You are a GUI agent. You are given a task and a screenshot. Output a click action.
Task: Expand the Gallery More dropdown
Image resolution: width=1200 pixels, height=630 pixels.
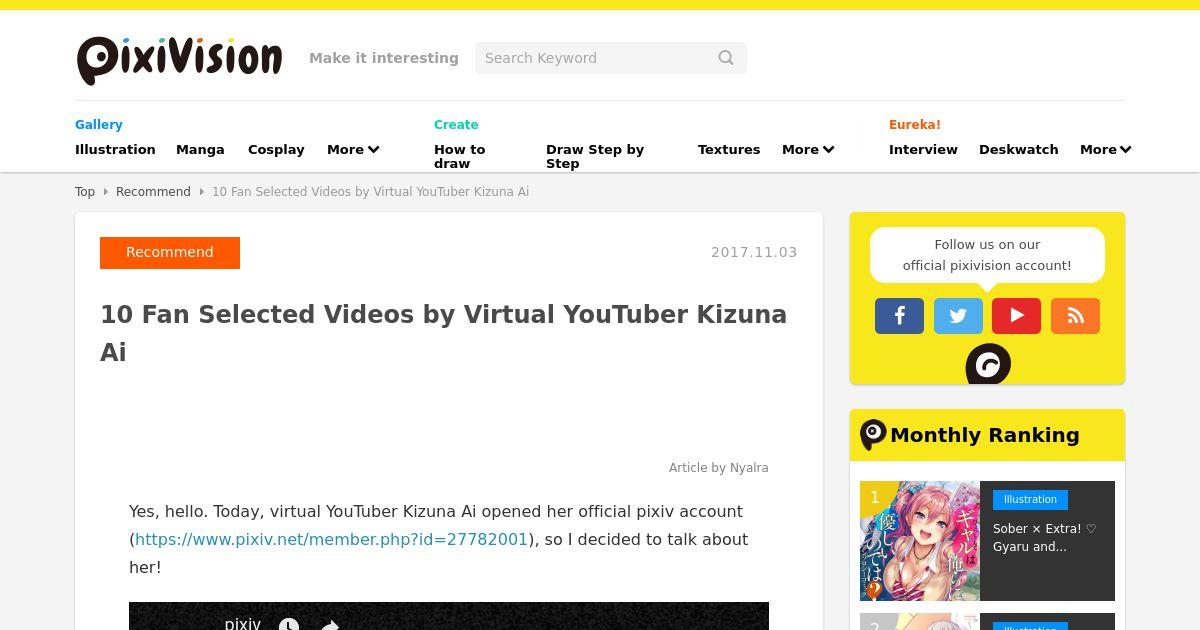click(353, 149)
